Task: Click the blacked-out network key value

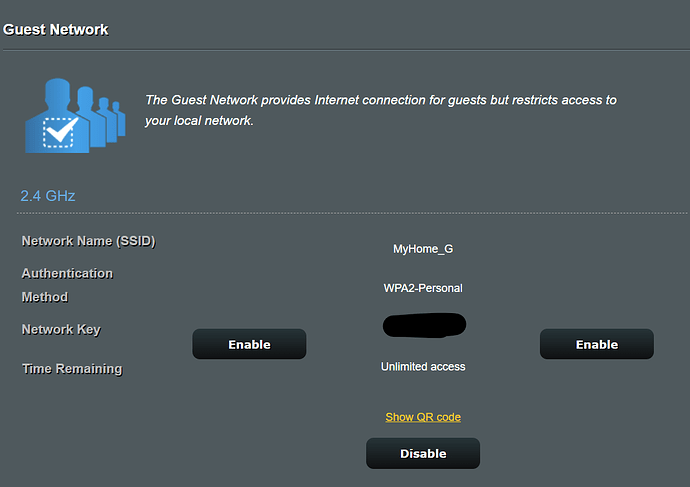Action: [x=424, y=325]
